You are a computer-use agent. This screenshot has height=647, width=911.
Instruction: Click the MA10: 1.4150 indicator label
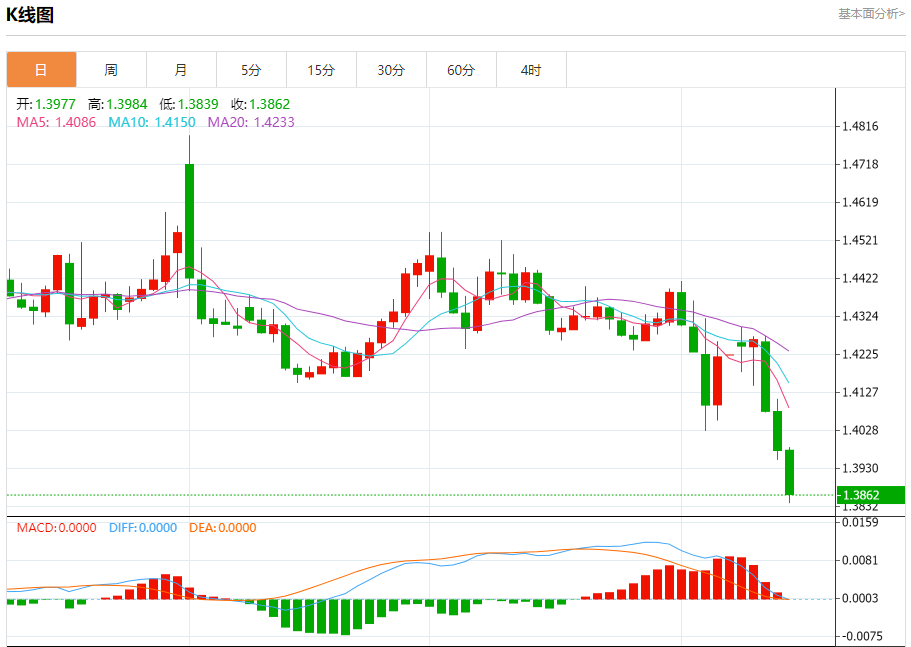click(152, 122)
